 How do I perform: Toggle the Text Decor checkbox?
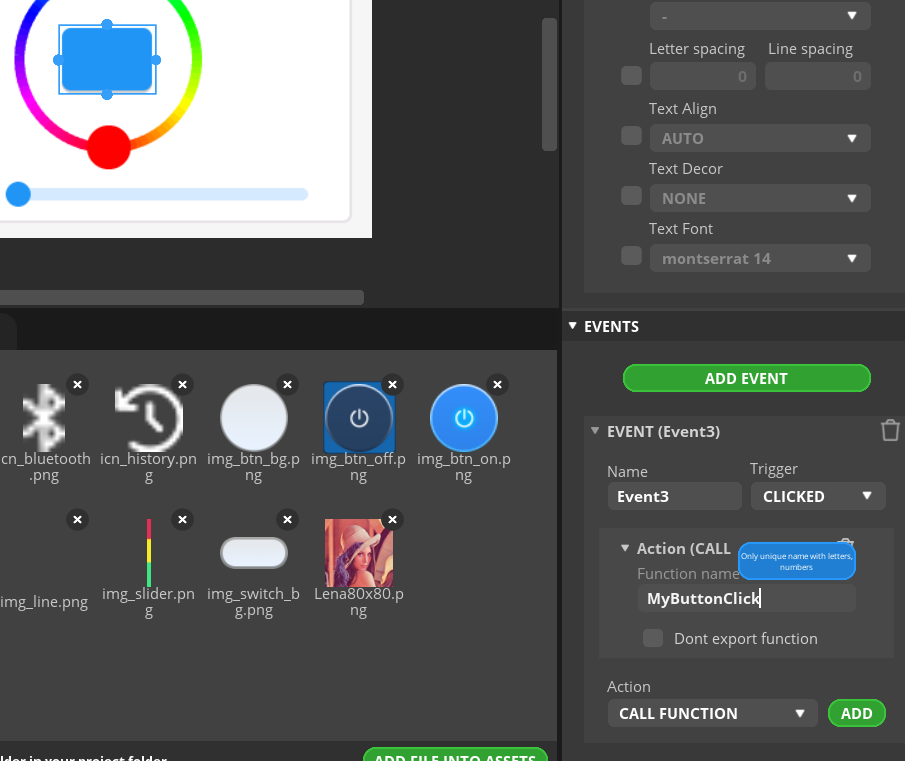click(631, 196)
